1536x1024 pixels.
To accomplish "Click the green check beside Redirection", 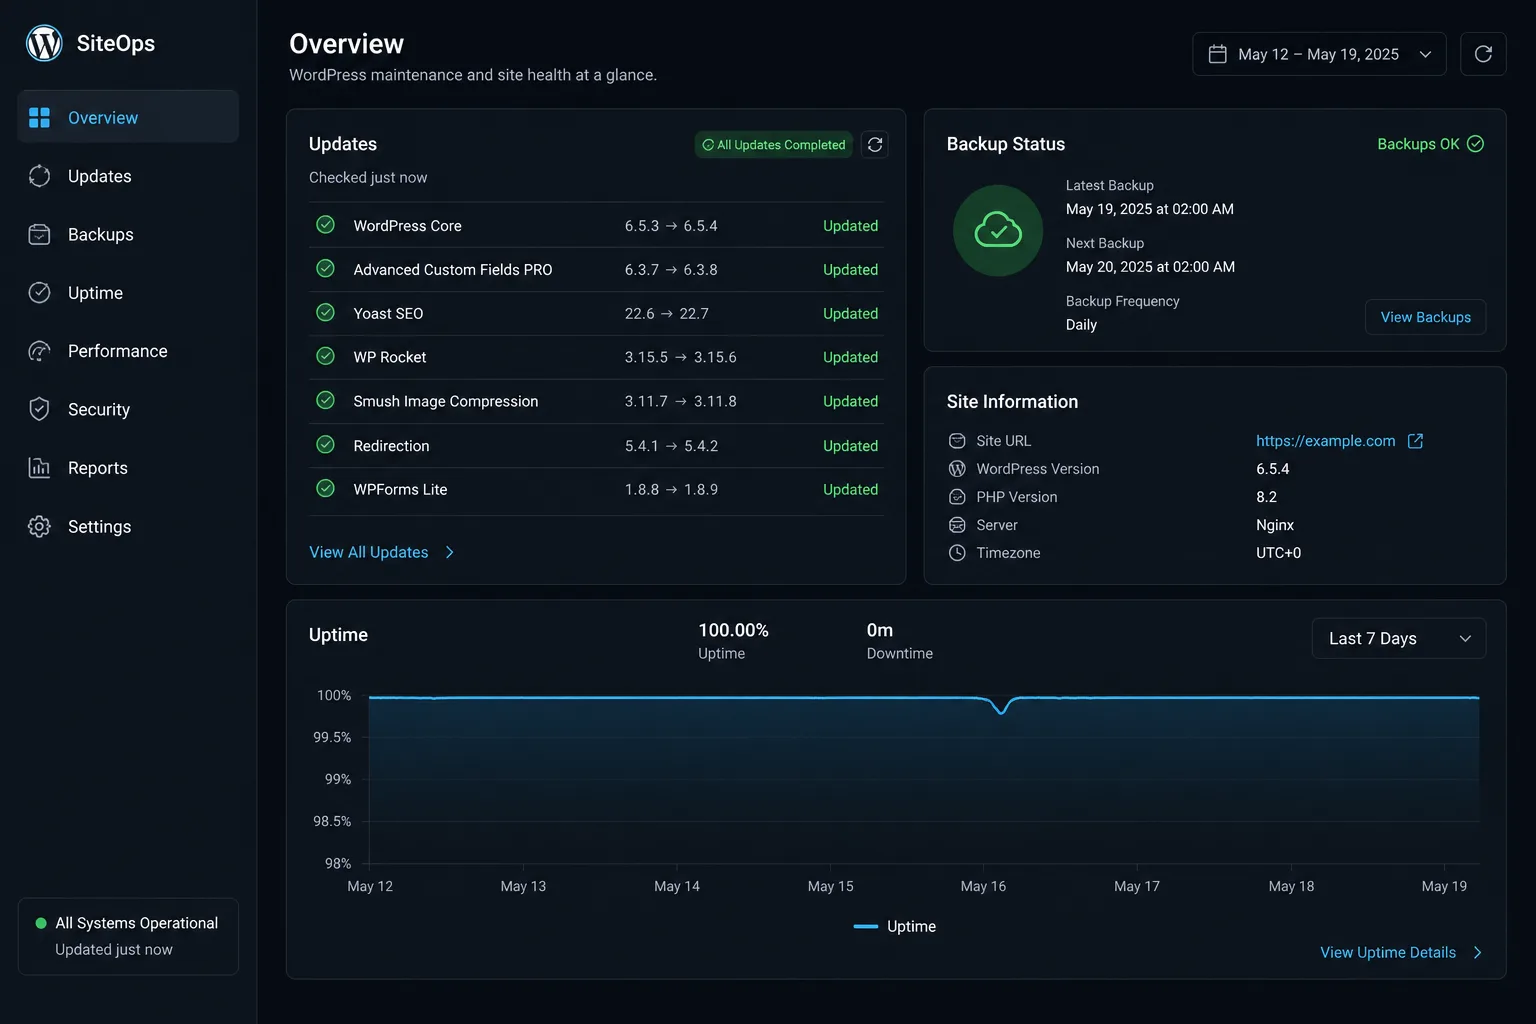I will (325, 445).
